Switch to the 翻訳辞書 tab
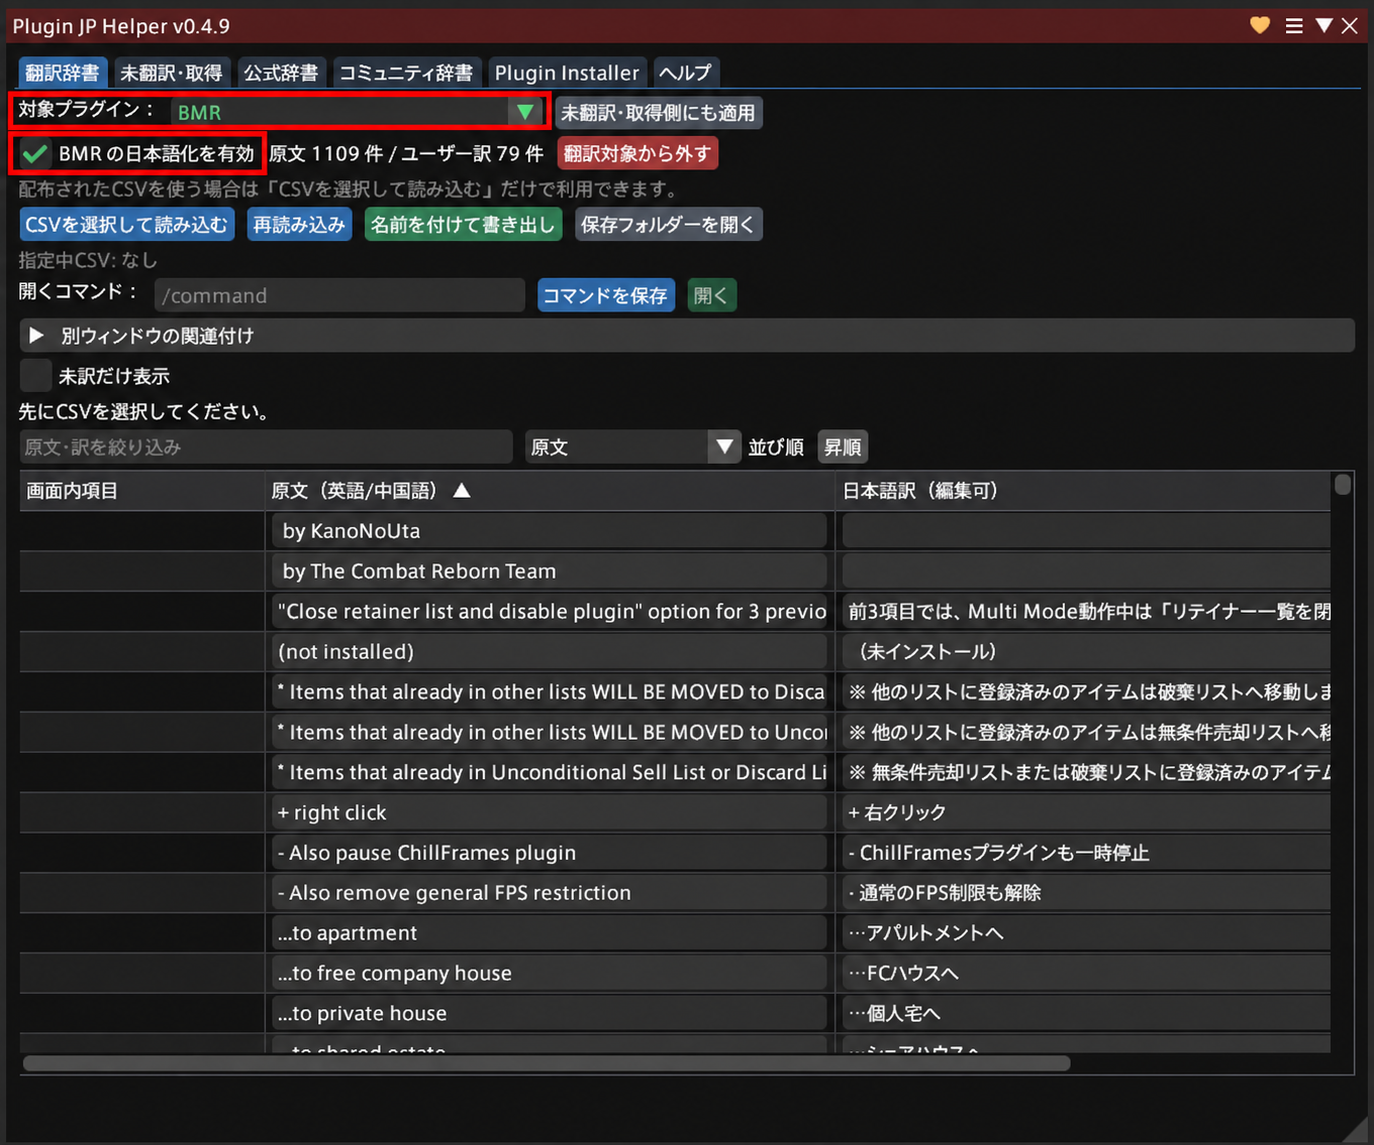The height and width of the screenshot is (1145, 1374). (62, 72)
